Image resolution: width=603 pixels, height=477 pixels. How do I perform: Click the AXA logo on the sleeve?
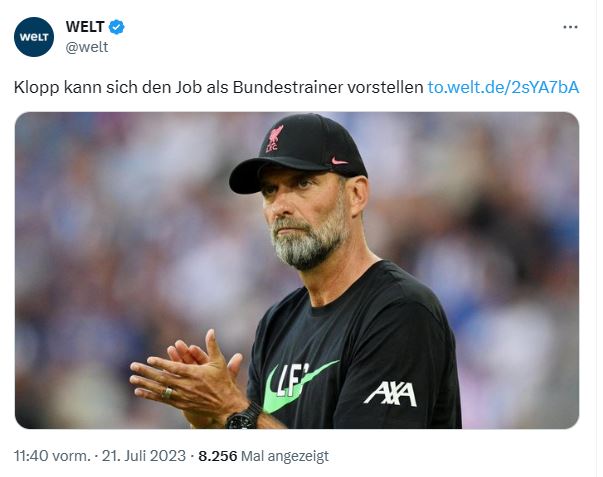(x=390, y=394)
